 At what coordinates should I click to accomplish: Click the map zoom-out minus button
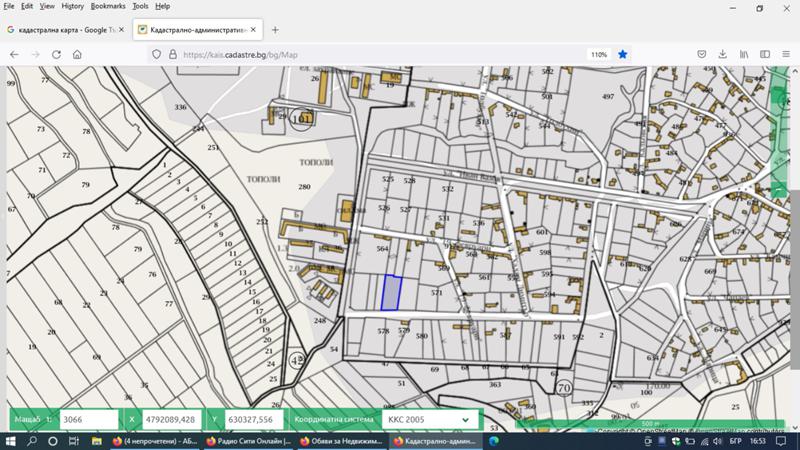779,189
